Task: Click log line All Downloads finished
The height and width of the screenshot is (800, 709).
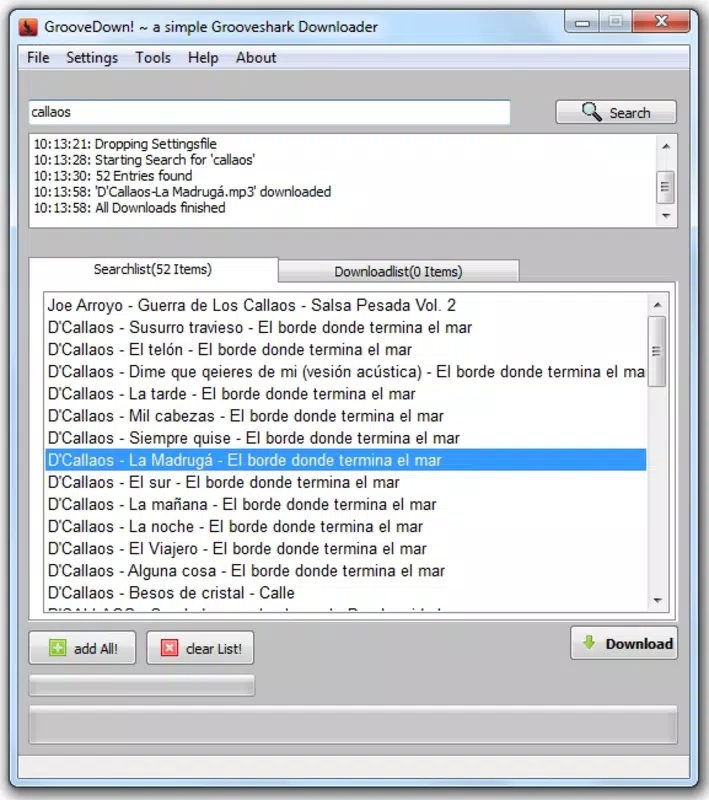Action: tap(130, 208)
